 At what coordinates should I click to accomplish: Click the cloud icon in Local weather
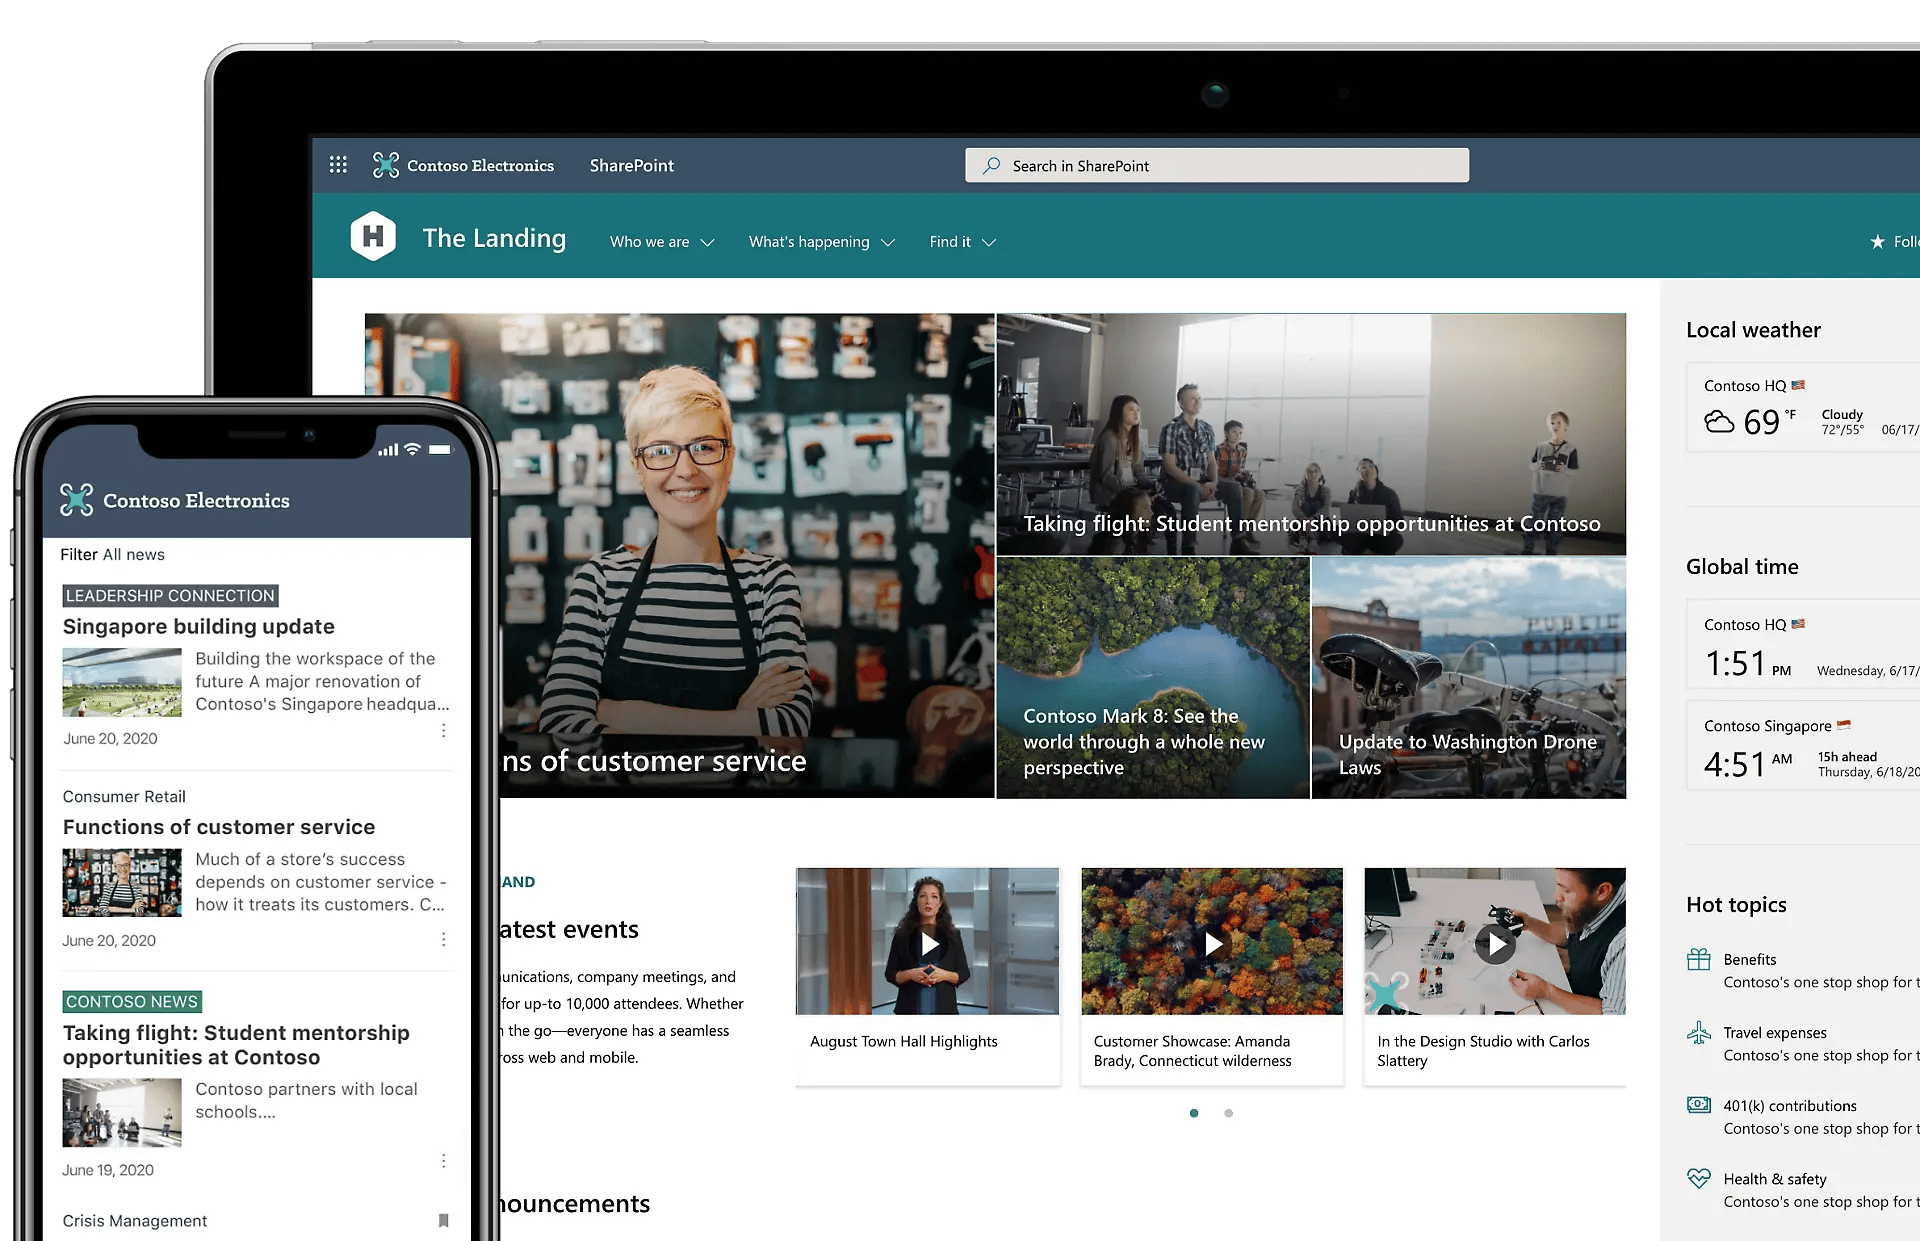click(x=1719, y=421)
